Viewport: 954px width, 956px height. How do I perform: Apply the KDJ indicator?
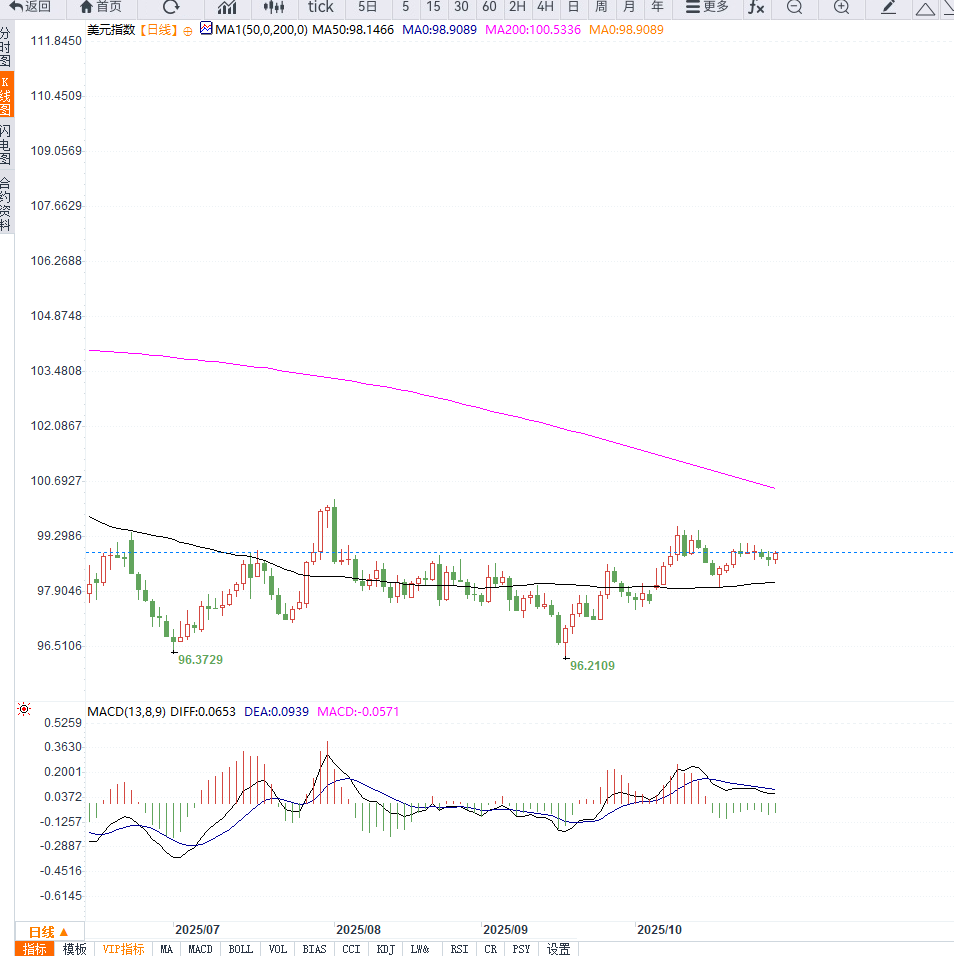385,949
